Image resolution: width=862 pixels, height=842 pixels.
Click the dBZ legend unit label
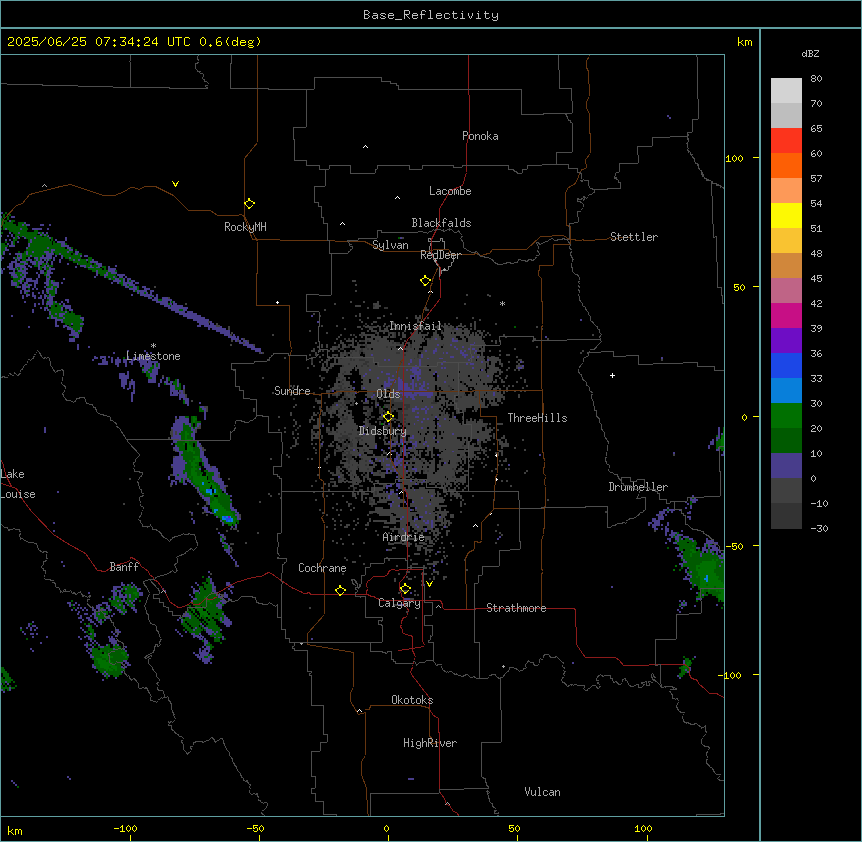810,53
